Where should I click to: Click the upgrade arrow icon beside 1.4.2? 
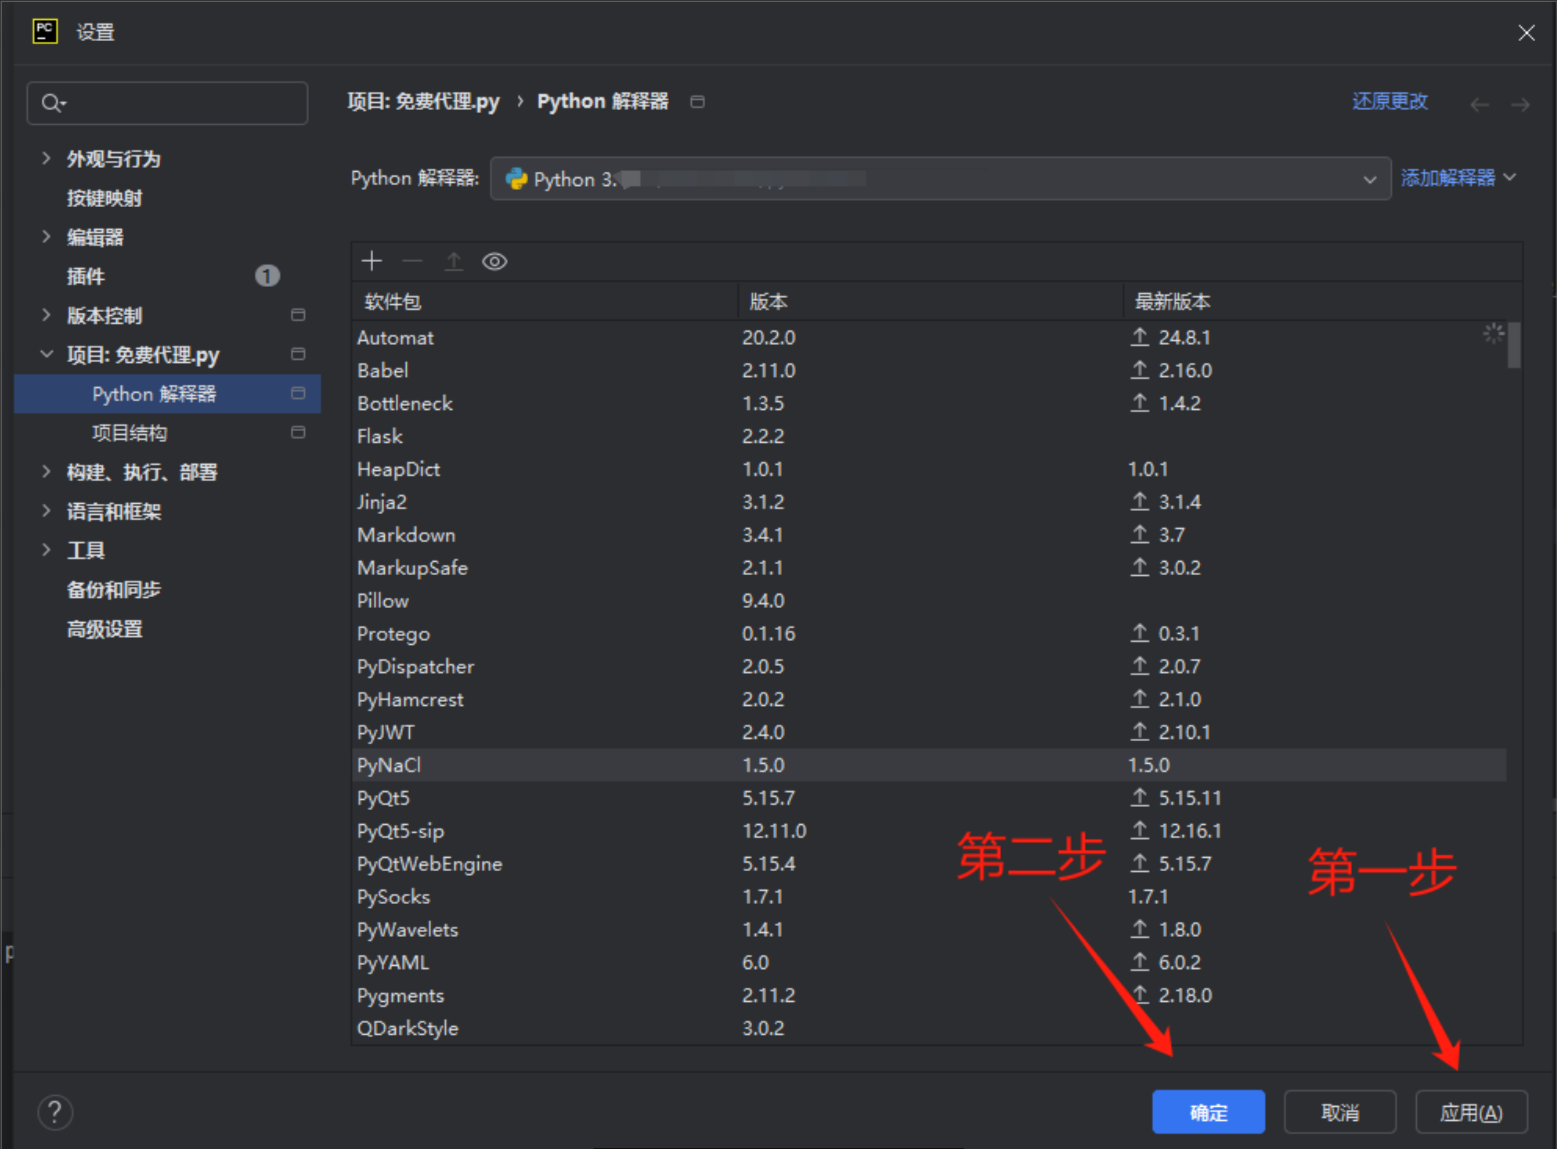click(x=1139, y=403)
